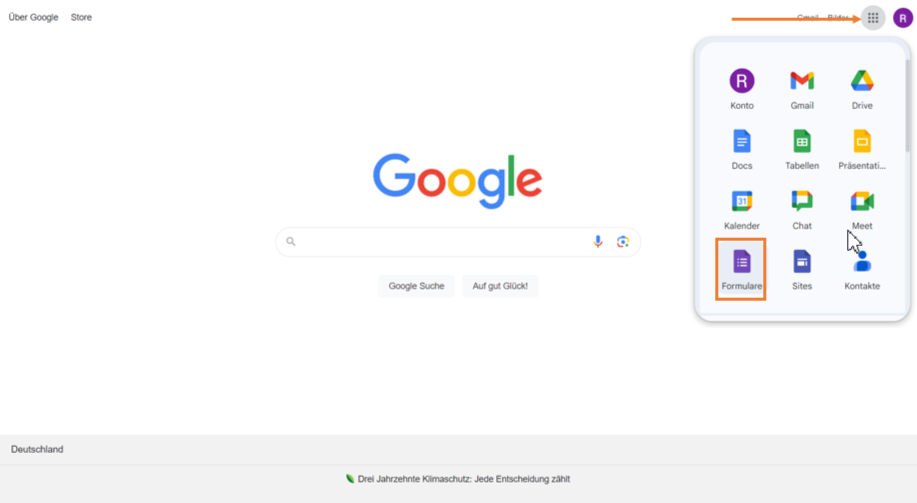Open the Präsentationen (Slides) app
Image resolution: width=917 pixels, height=503 pixels.
tap(862, 149)
